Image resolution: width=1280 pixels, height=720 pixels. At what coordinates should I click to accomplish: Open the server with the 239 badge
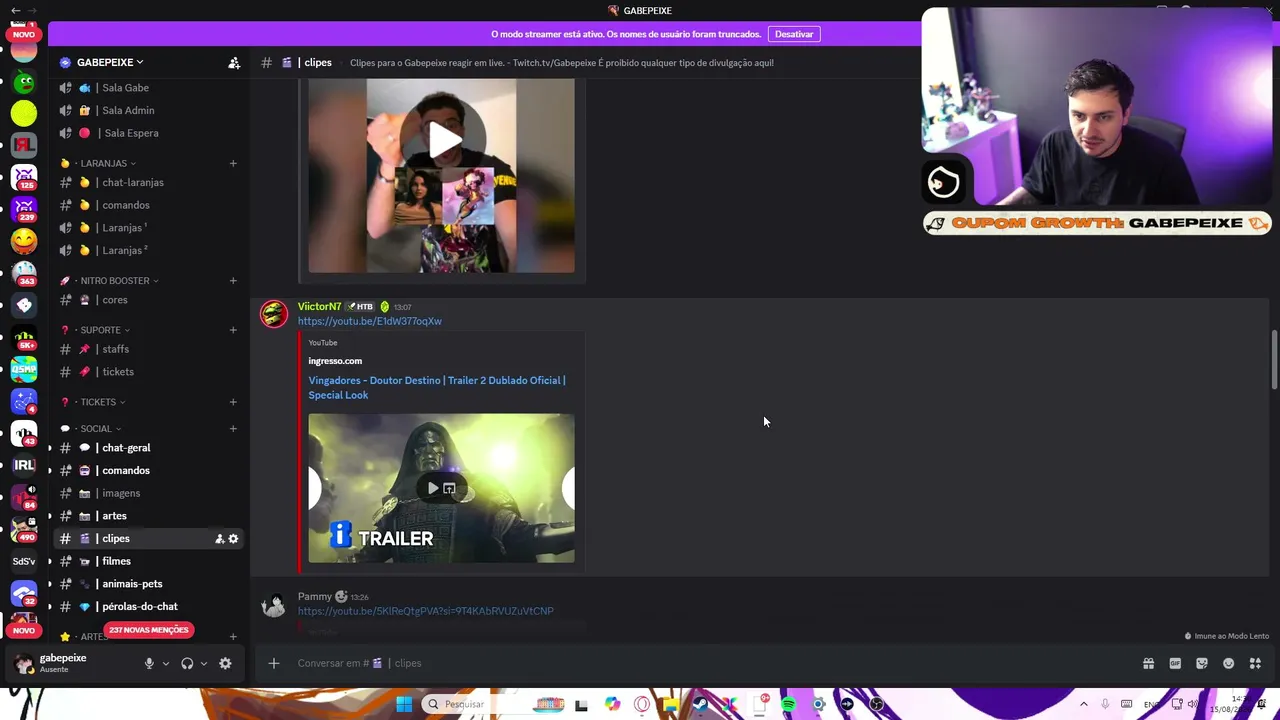pyautogui.click(x=24, y=209)
